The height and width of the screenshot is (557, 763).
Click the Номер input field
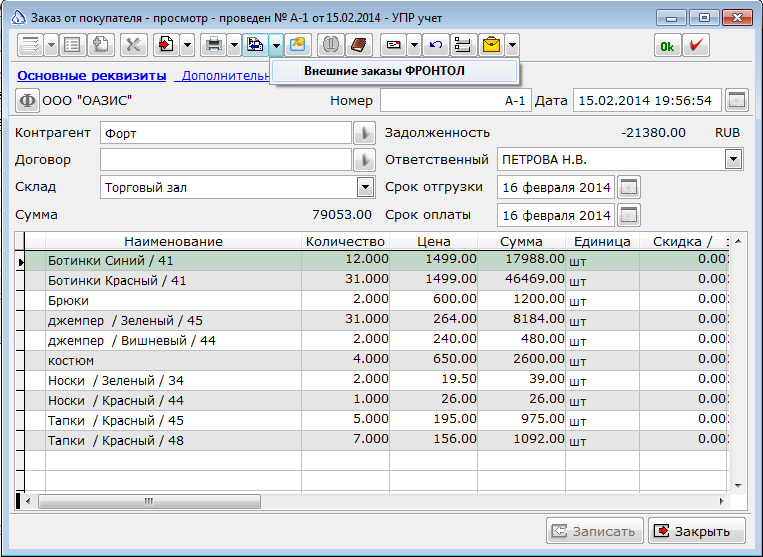pyautogui.click(x=455, y=101)
